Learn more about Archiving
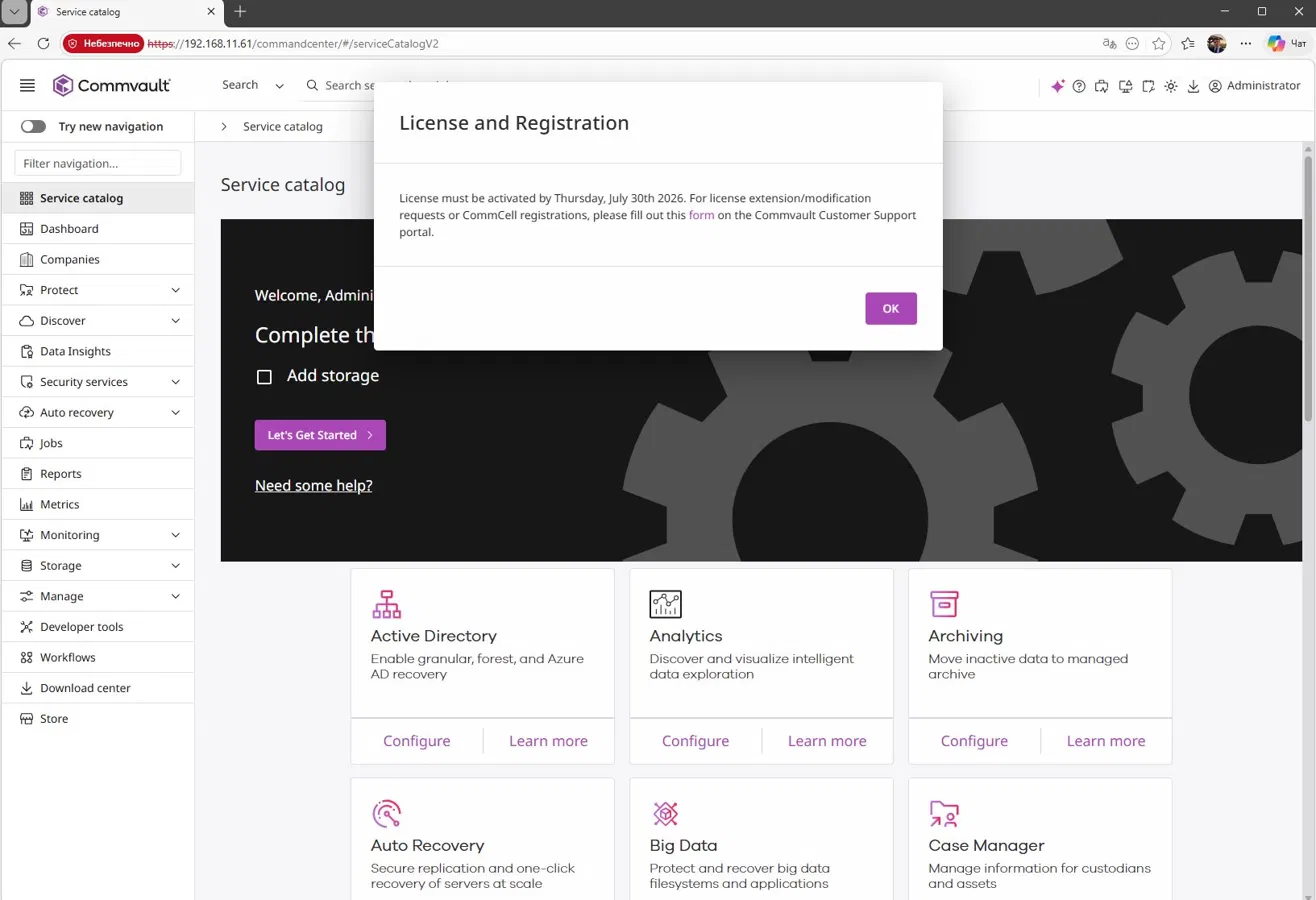Viewport: 1316px width, 900px height. pyautogui.click(x=1106, y=741)
